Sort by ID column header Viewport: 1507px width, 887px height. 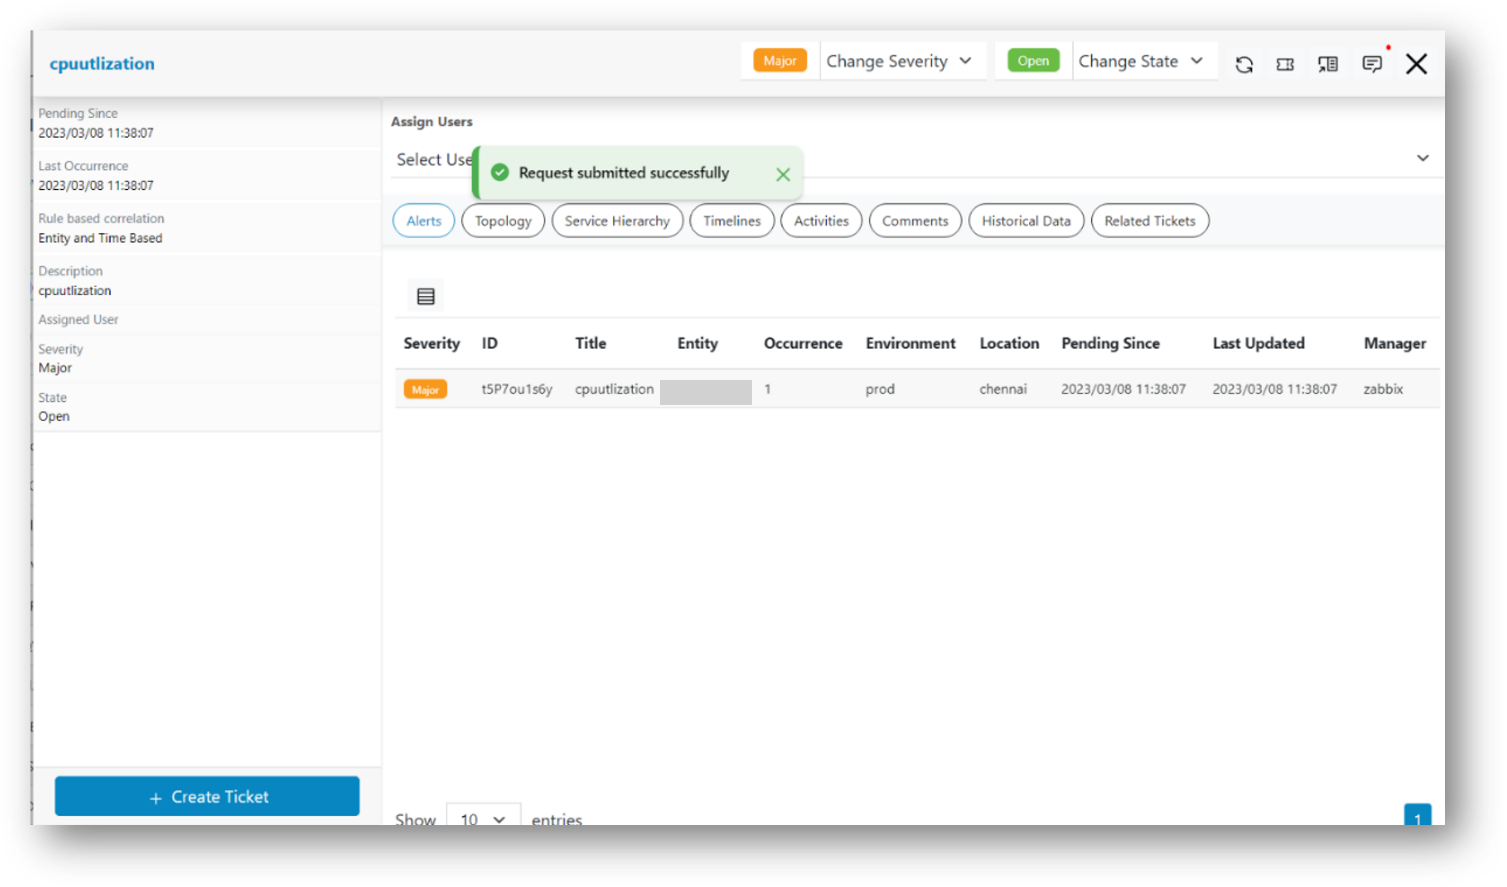(490, 343)
